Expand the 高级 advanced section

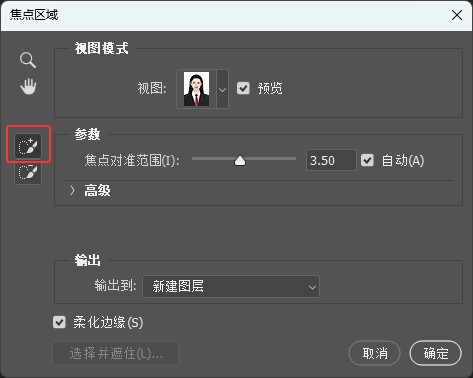pos(72,190)
